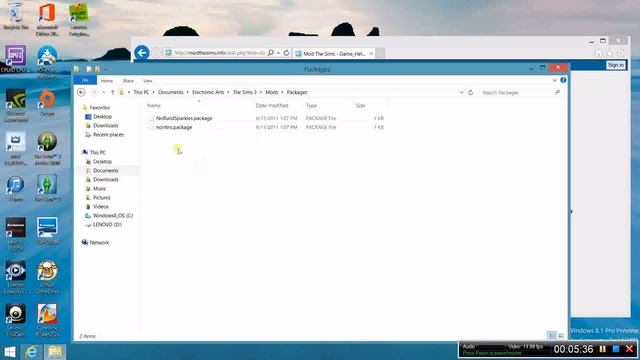The width and height of the screenshot is (640, 360).
Task: Sort files by the Name column
Action: [154, 106]
